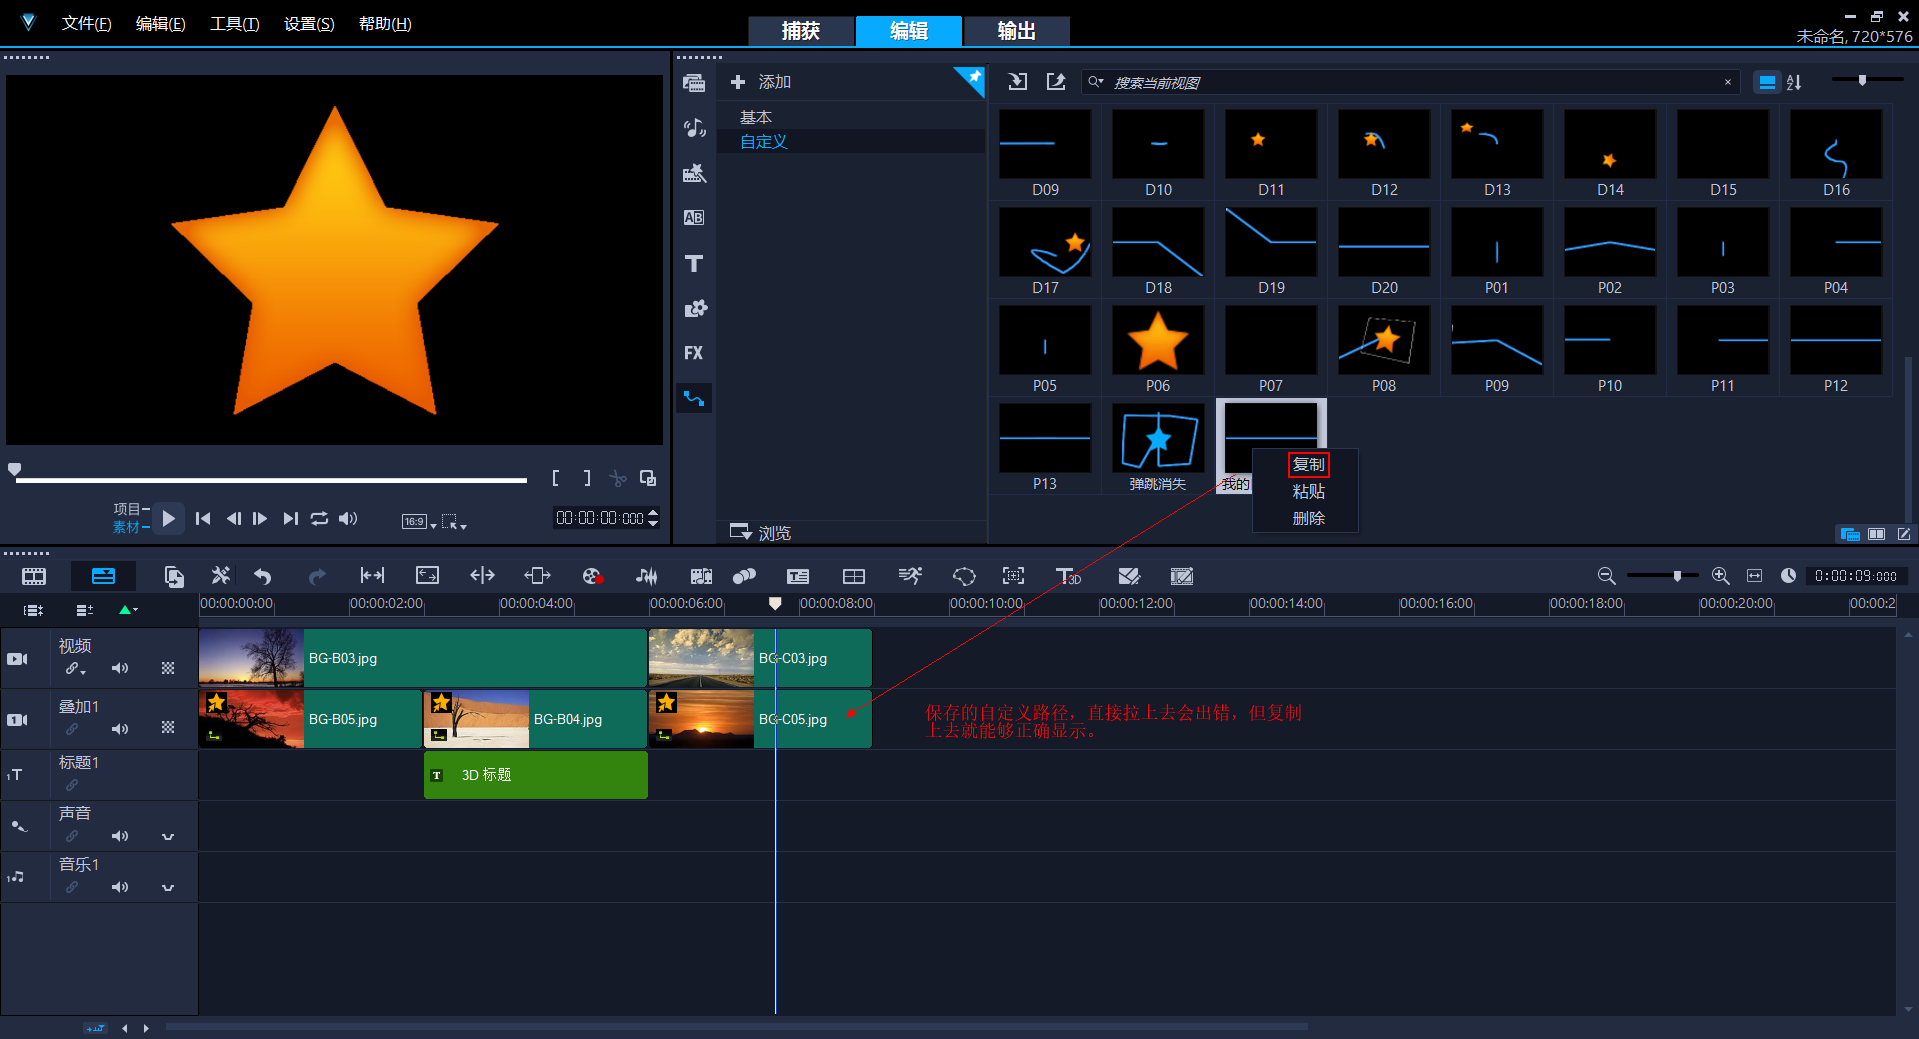
Task: Open the Media library icon
Action: (694, 83)
